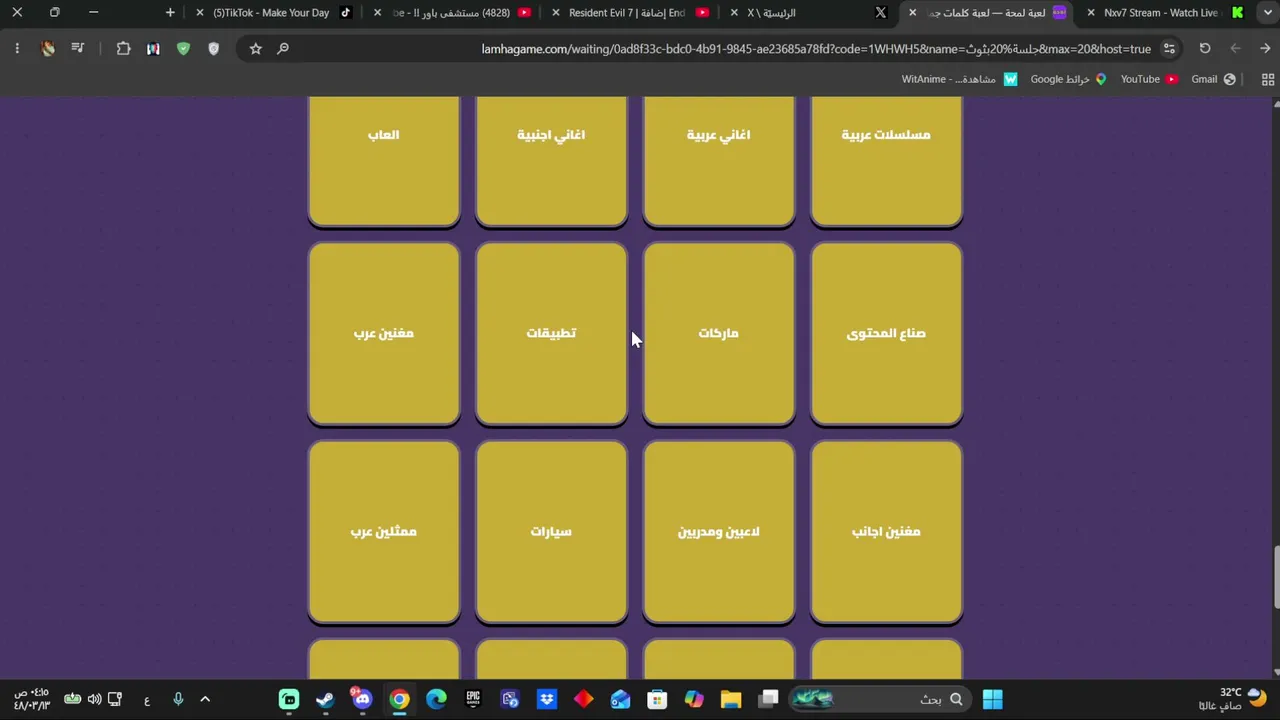Go back to previous page
Viewport: 1280px width, 720px height.
[1265, 49]
